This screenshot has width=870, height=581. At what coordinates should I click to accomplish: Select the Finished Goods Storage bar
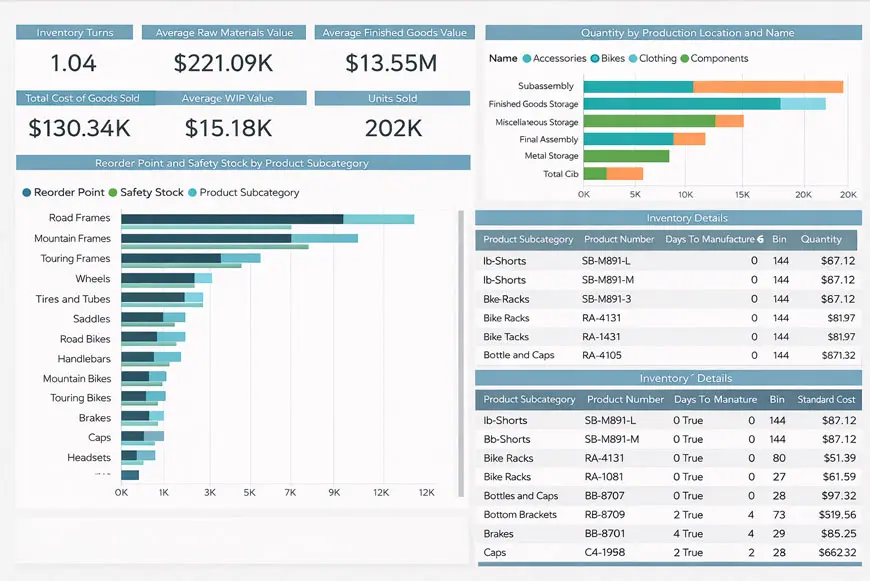[x=680, y=104]
